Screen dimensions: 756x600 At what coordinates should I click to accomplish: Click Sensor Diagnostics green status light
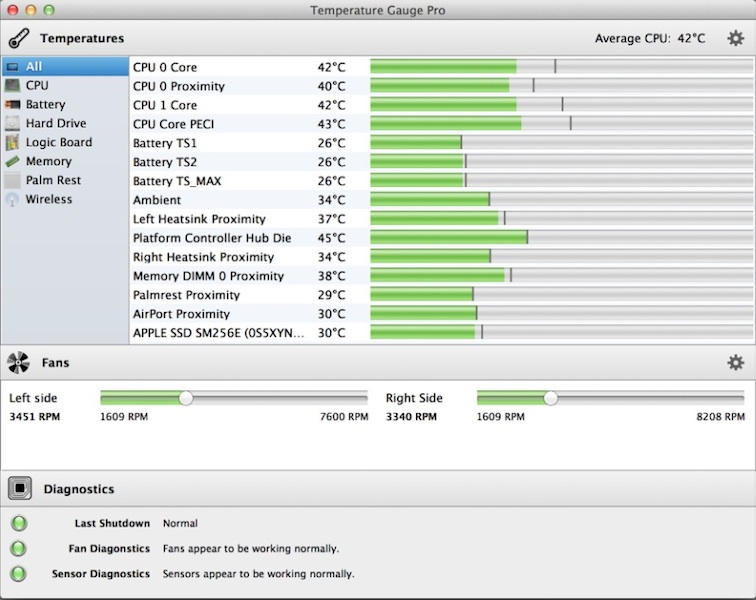click(19, 574)
